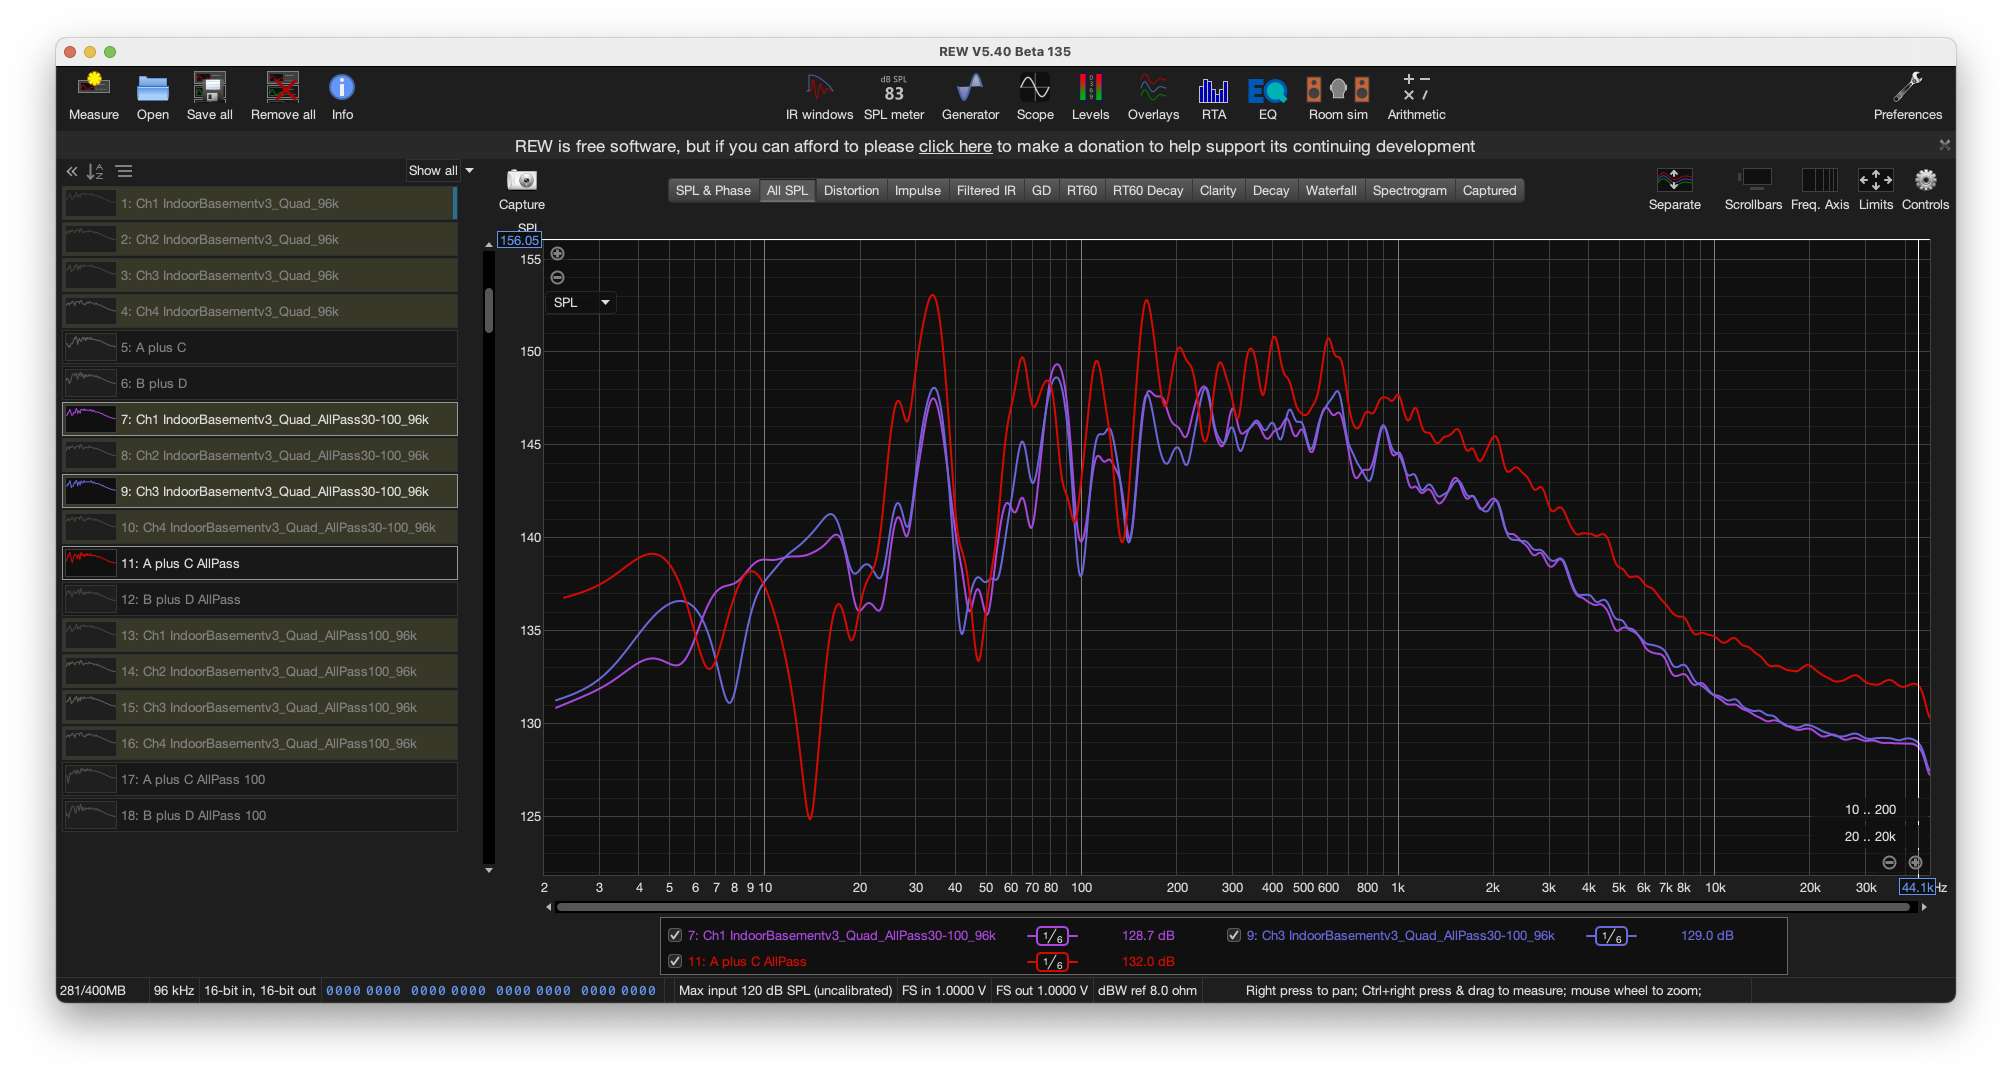Select measurement 1: Ch1 IndoorBasementv3_Quad_96k
This screenshot has width=2012, height=1077.
(x=260, y=203)
